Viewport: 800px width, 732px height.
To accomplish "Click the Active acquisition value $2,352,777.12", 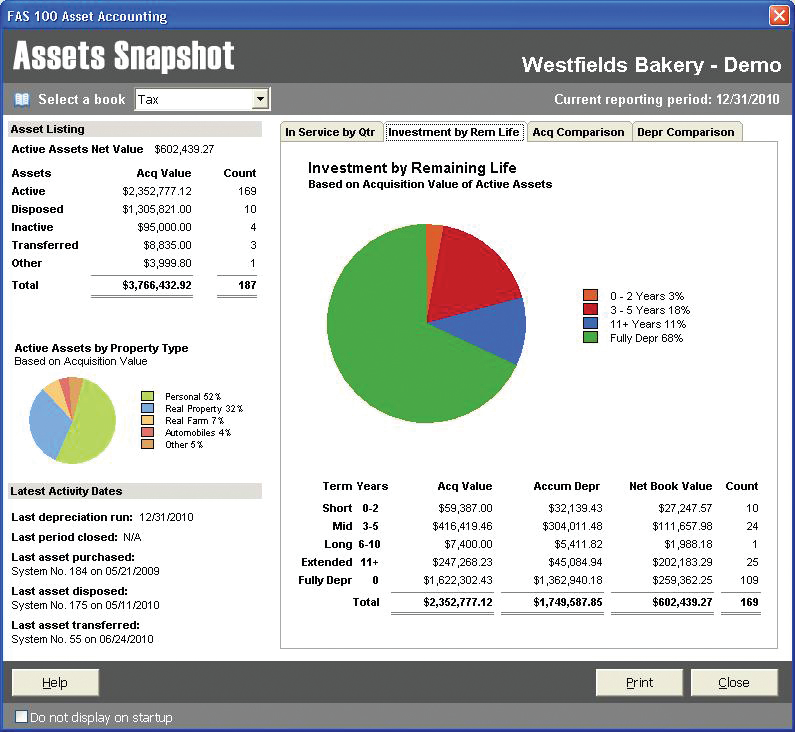I will [x=157, y=191].
